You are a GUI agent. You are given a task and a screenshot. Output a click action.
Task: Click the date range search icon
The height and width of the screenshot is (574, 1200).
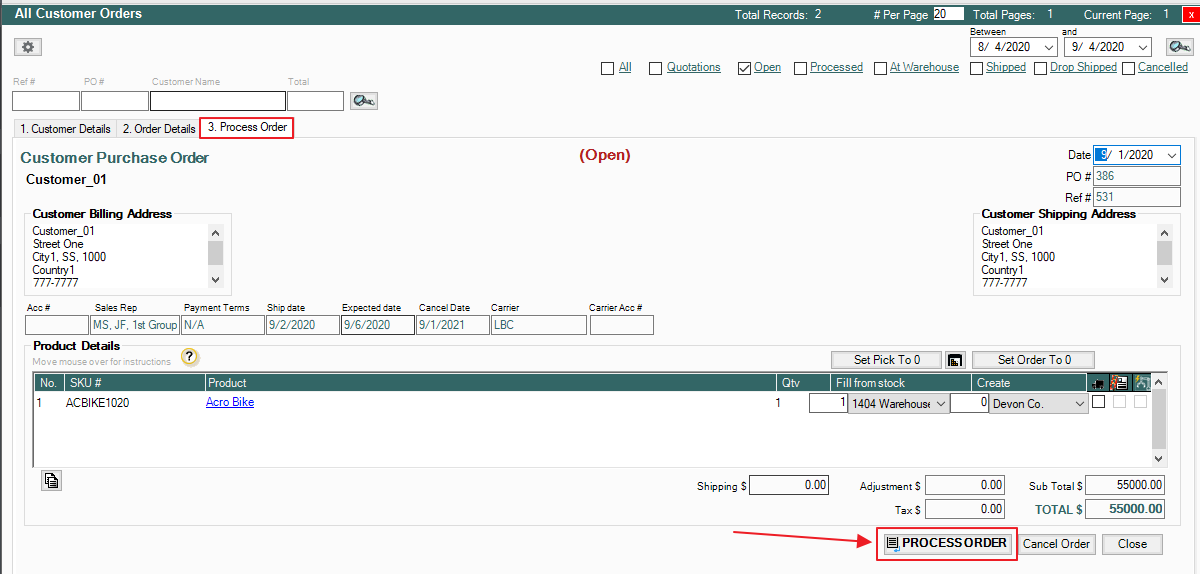pos(1175,47)
